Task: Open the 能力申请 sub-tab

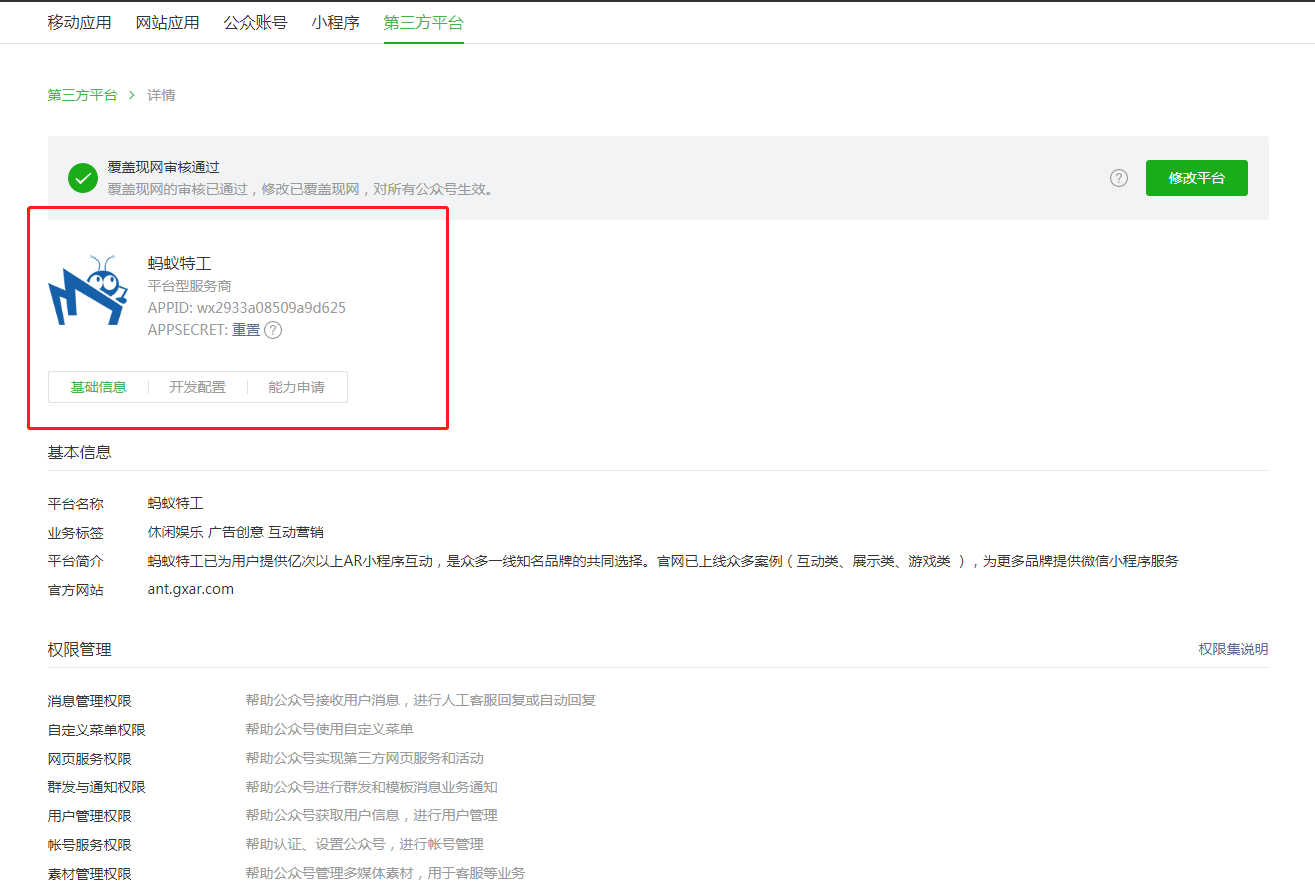Action: pyautogui.click(x=296, y=387)
